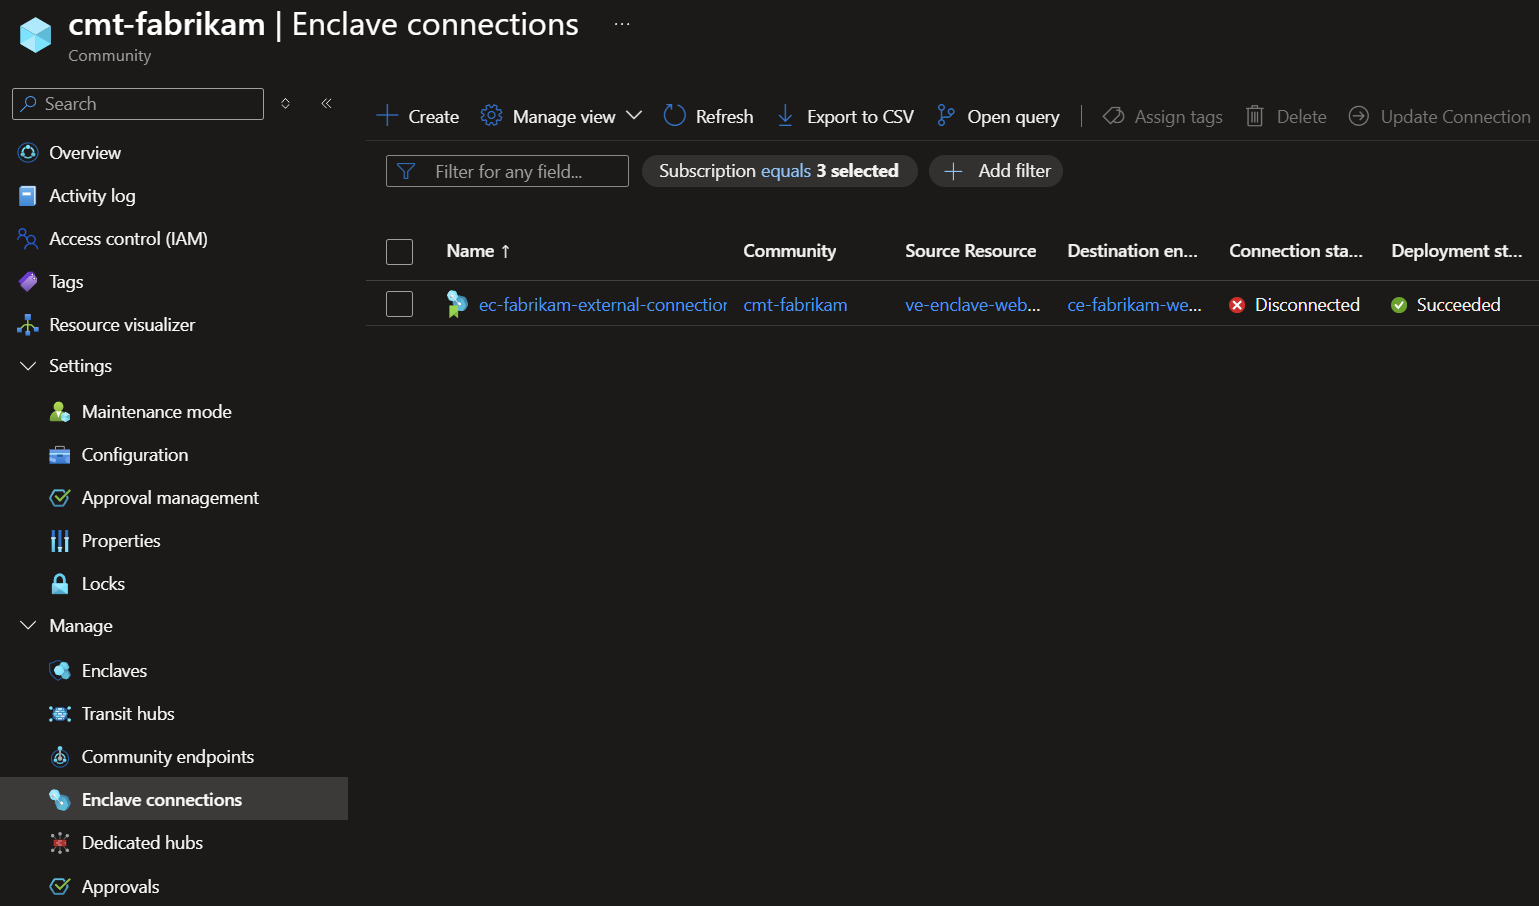This screenshot has height=906, width=1539.
Task: Navigate to Enclaves
Action: tap(114, 671)
